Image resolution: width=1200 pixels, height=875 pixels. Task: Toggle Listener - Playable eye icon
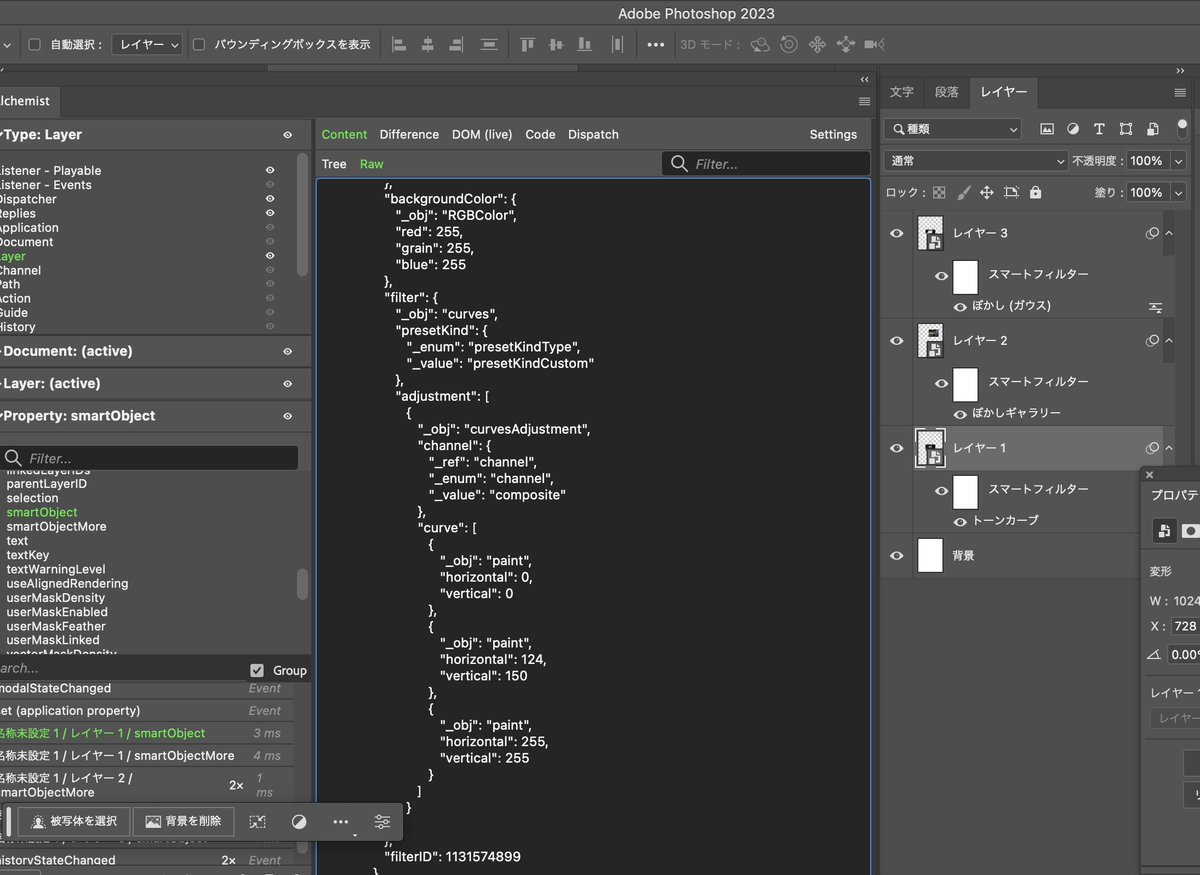tap(270, 170)
